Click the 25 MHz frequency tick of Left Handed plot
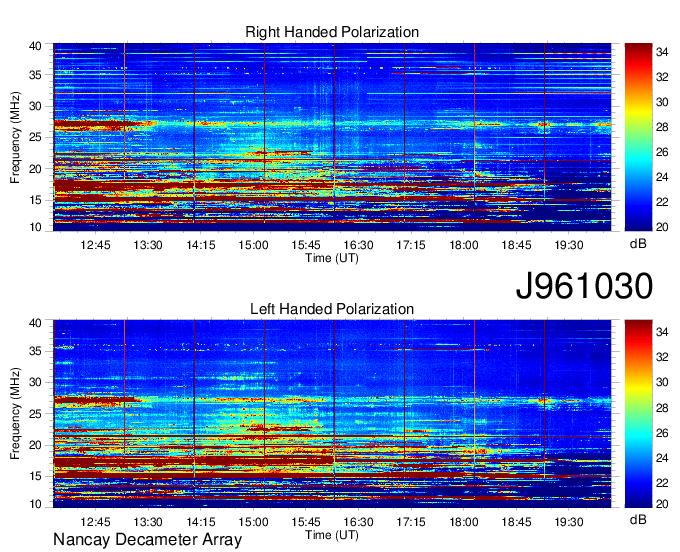680x552 pixels. tap(35, 414)
